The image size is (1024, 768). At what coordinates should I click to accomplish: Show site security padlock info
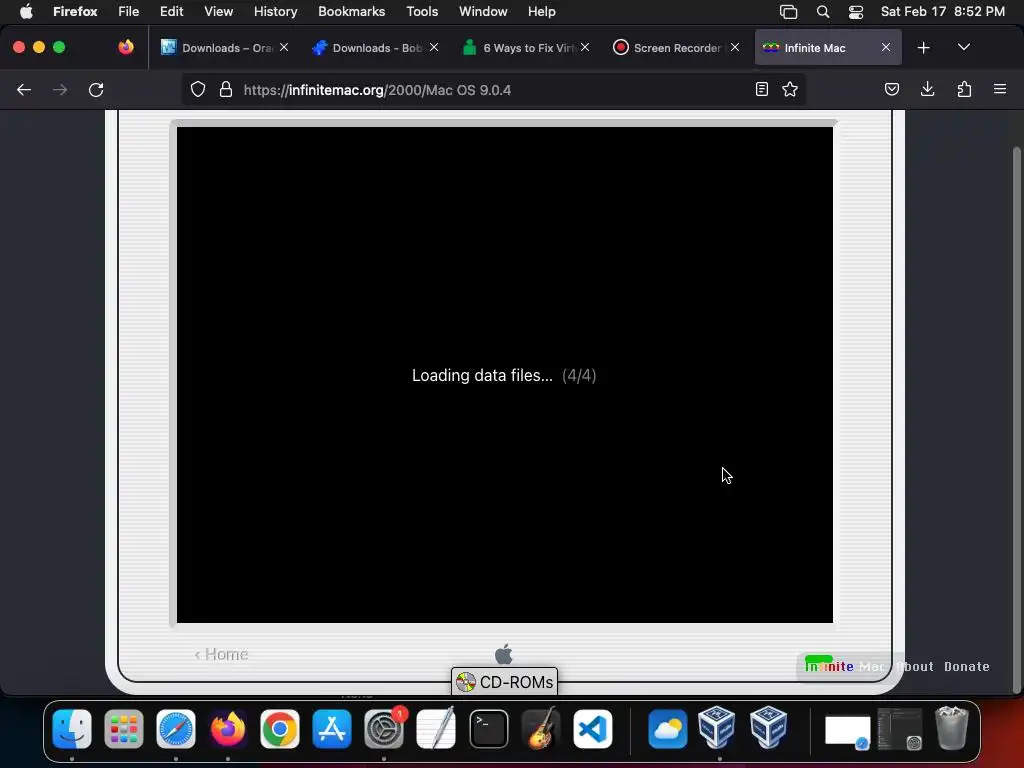tap(226, 89)
